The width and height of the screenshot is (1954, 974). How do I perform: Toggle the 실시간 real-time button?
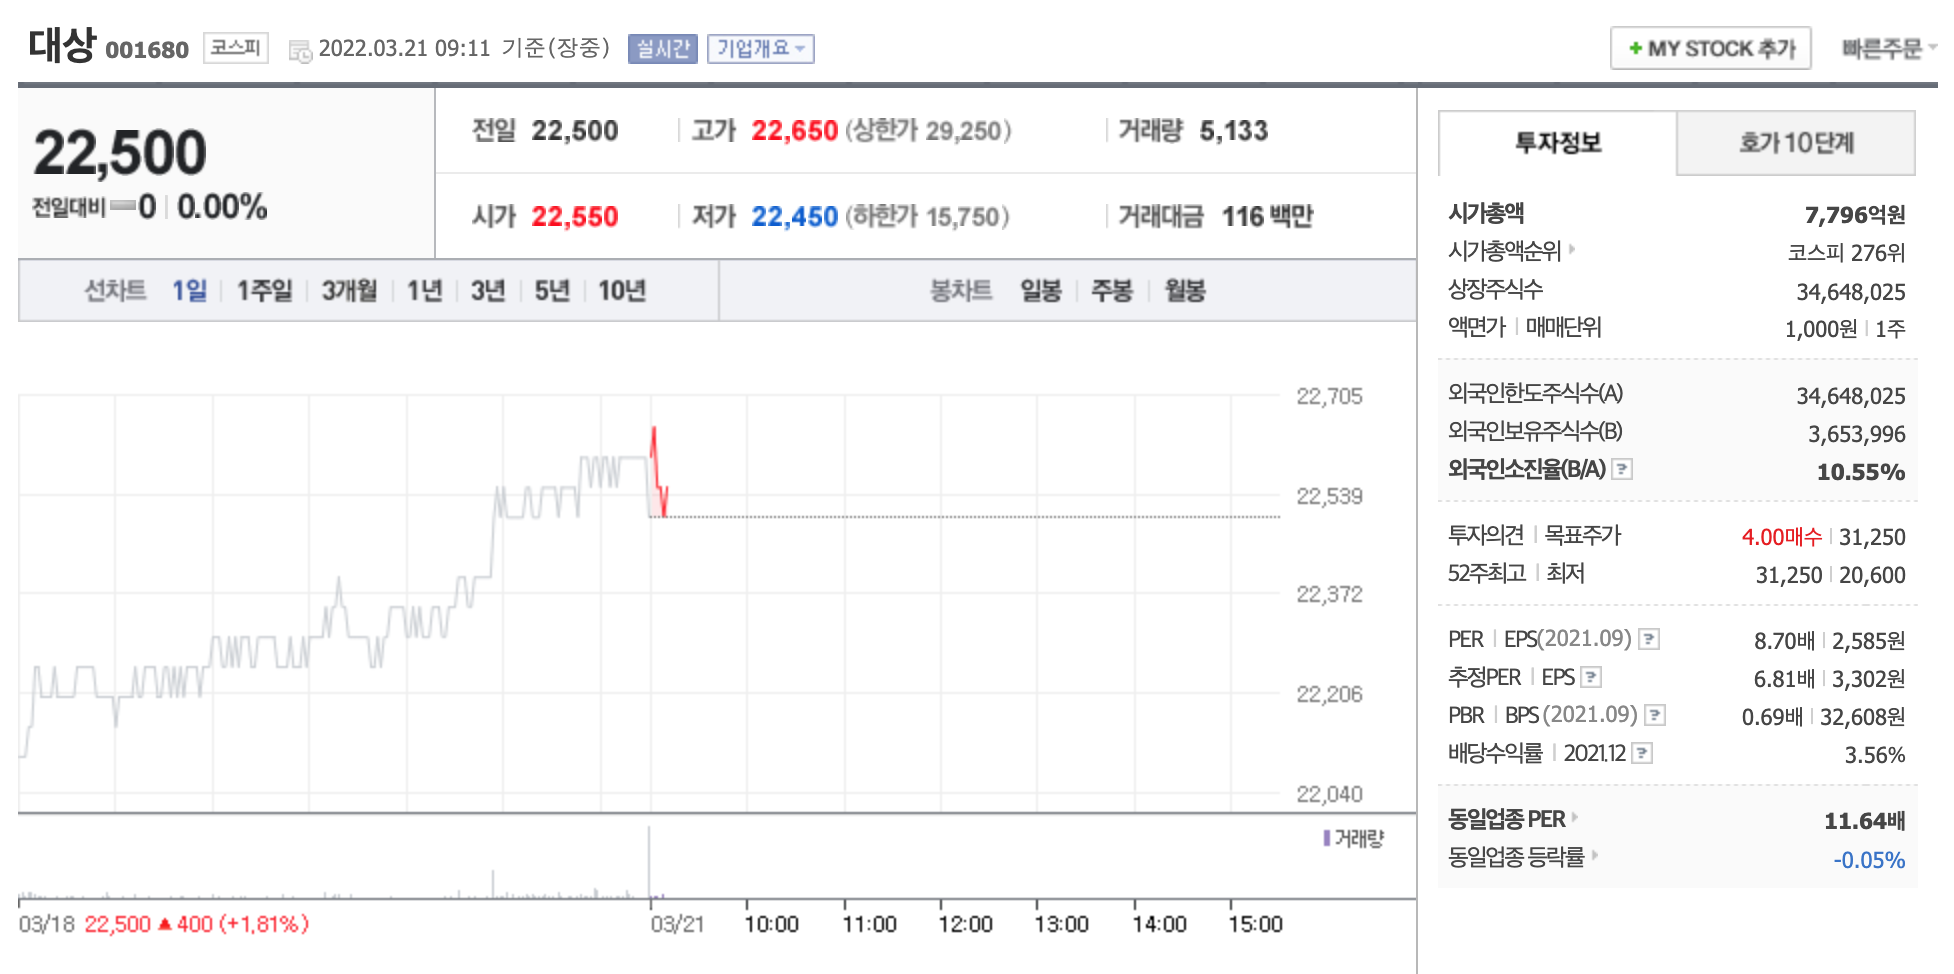point(663,48)
